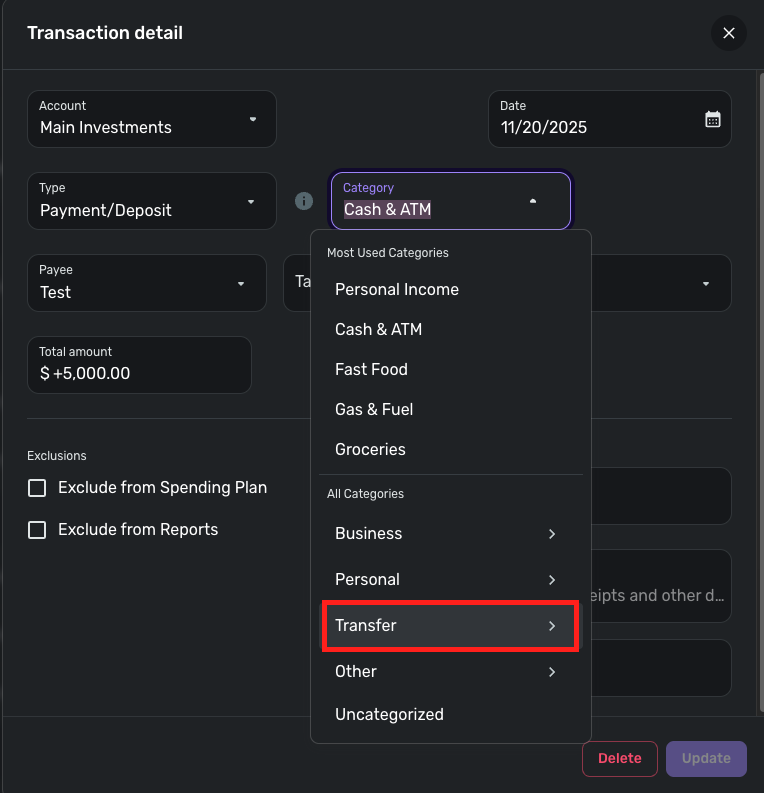Close the Transaction detail dialog
The height and width of the screenshot is (793, 764).
click(x=728, y=33)
